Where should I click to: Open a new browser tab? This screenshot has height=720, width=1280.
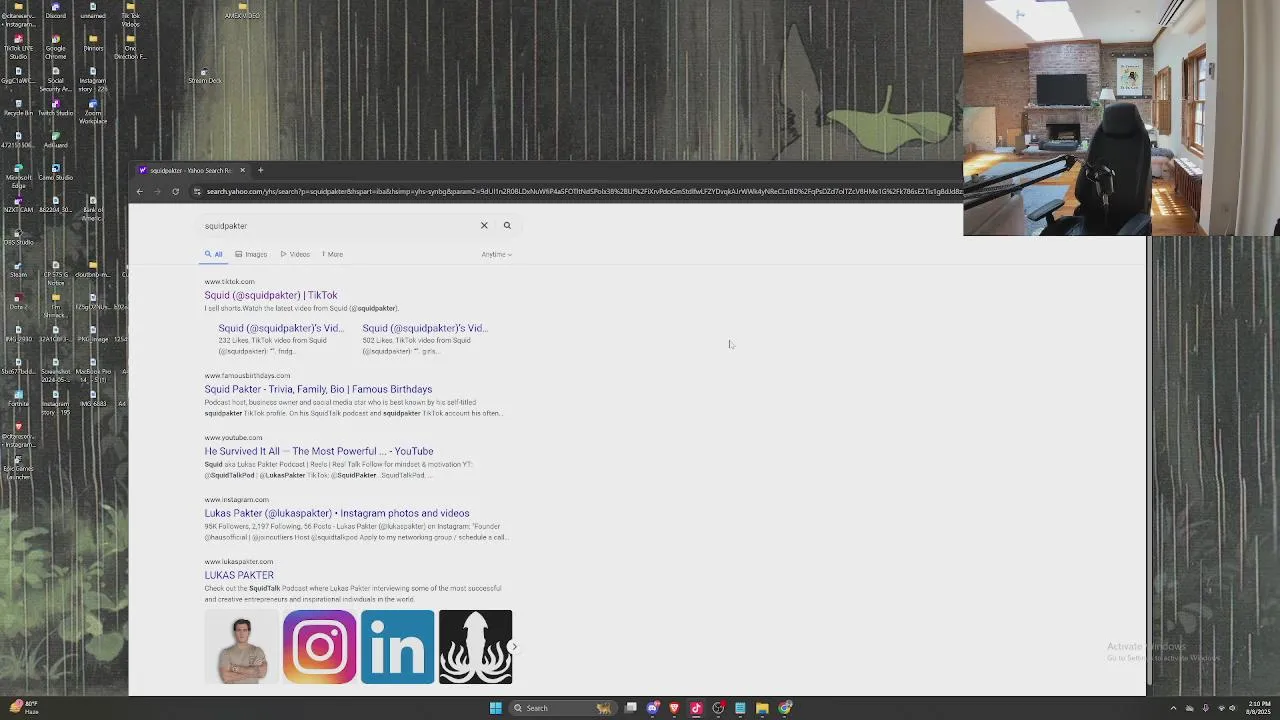point(260,170)
